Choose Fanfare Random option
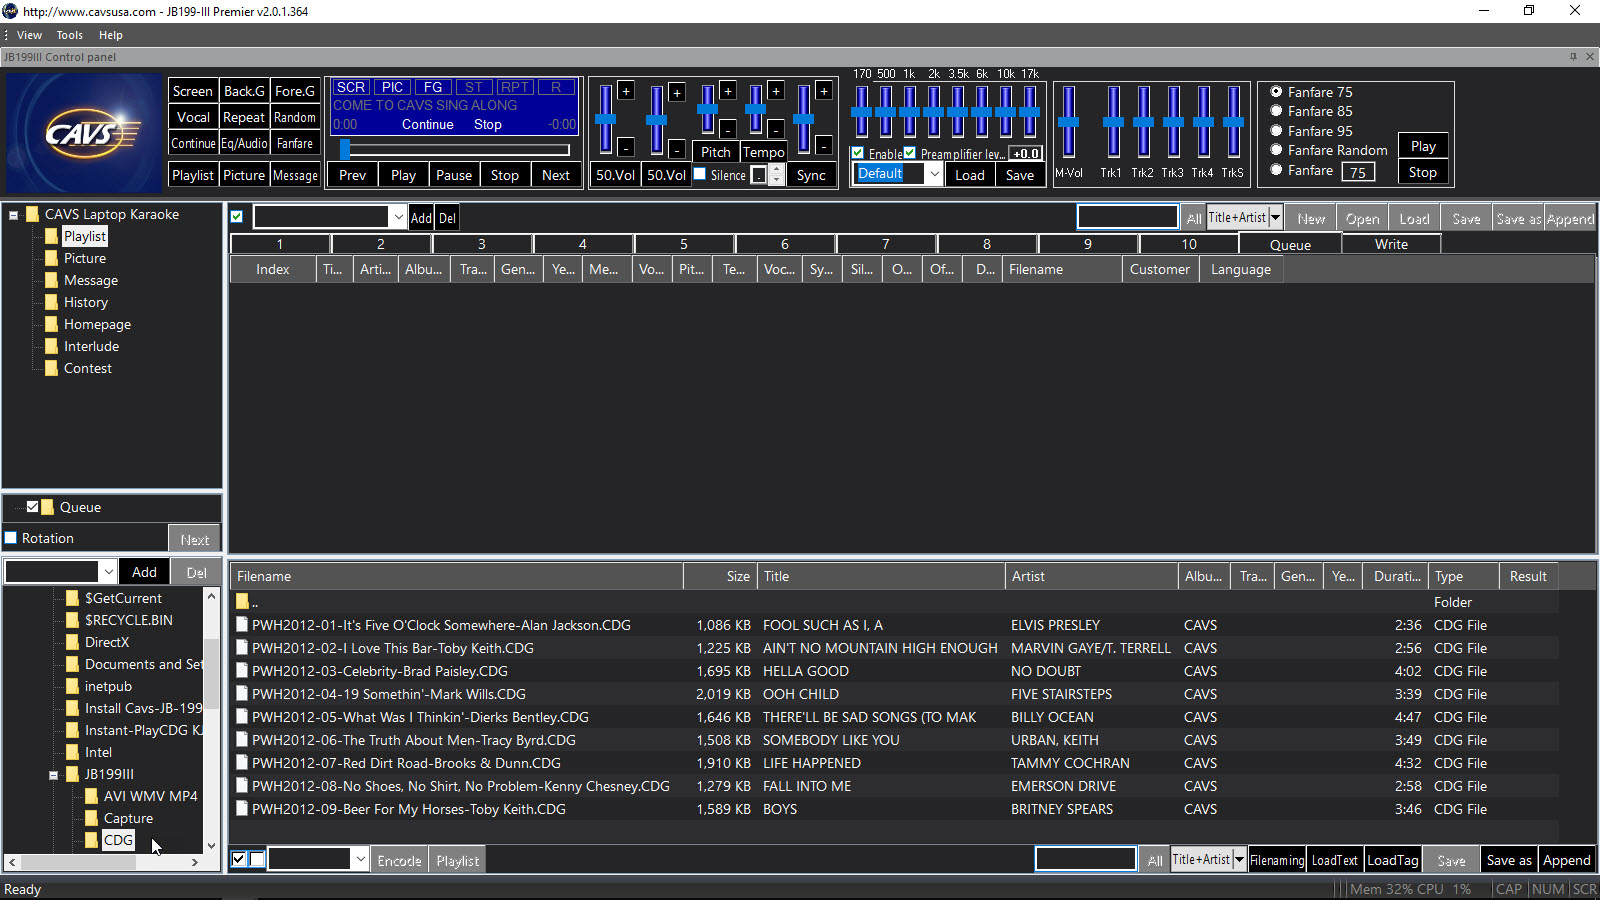Viewport: 1600px width, 900px height. 1276,150
